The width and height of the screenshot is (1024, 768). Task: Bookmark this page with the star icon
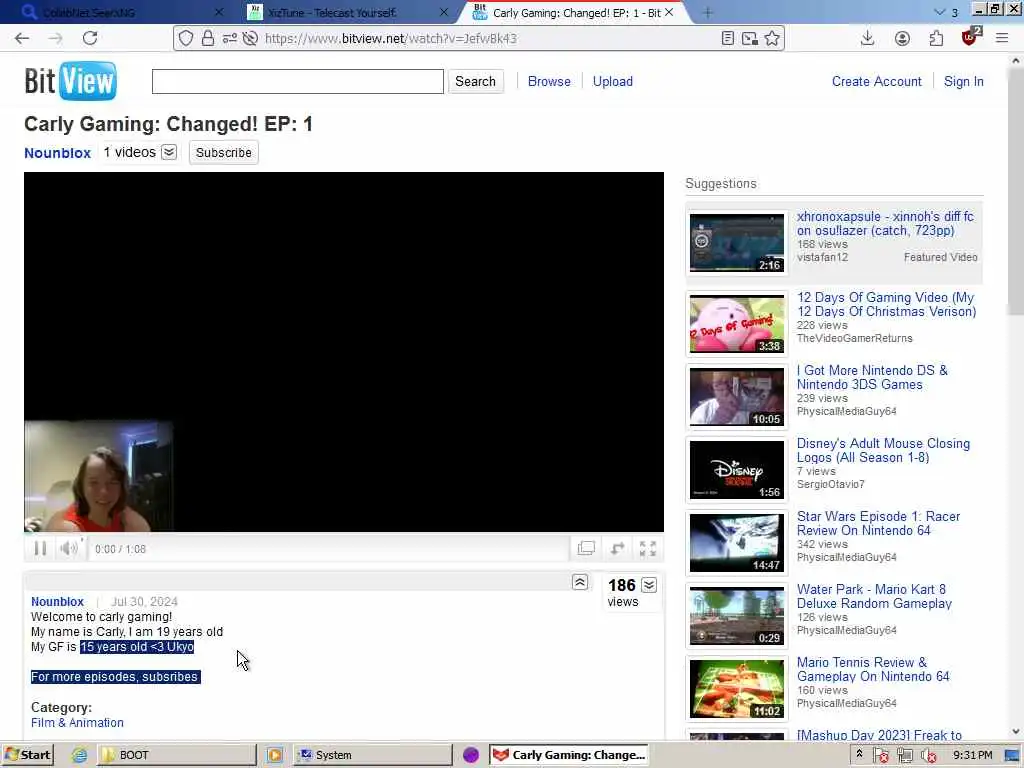pos(772,39)
